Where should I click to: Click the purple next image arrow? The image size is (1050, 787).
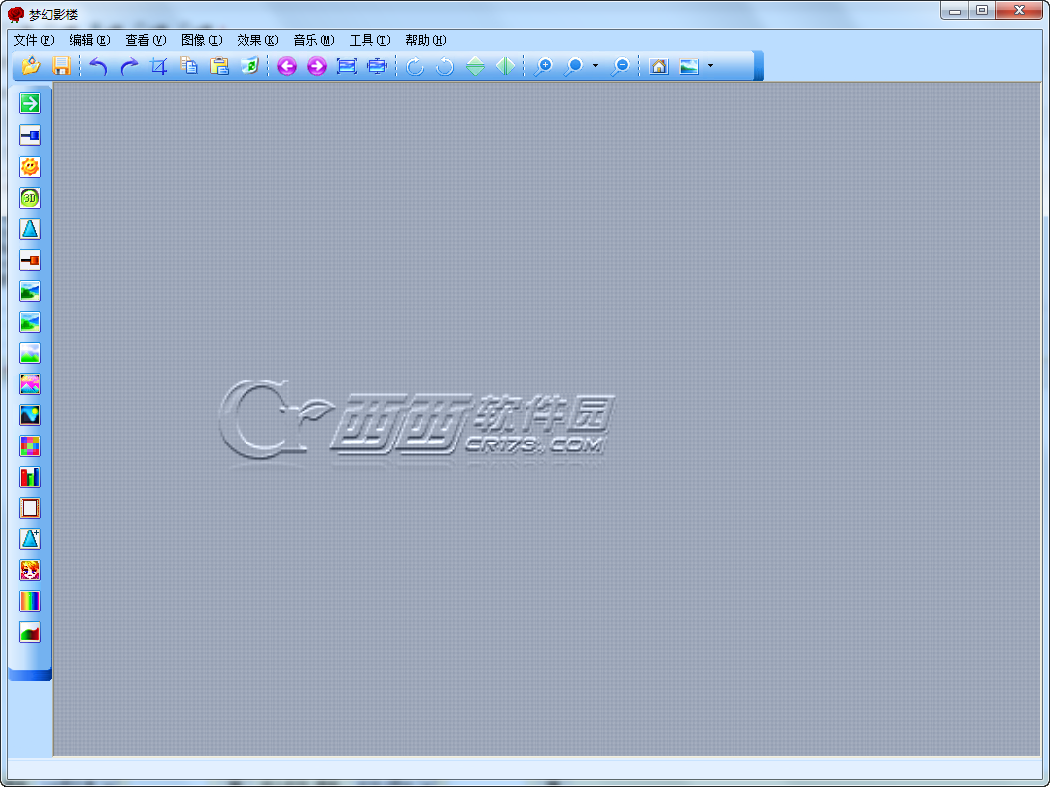pyautogui.click(x=317, y=66)
